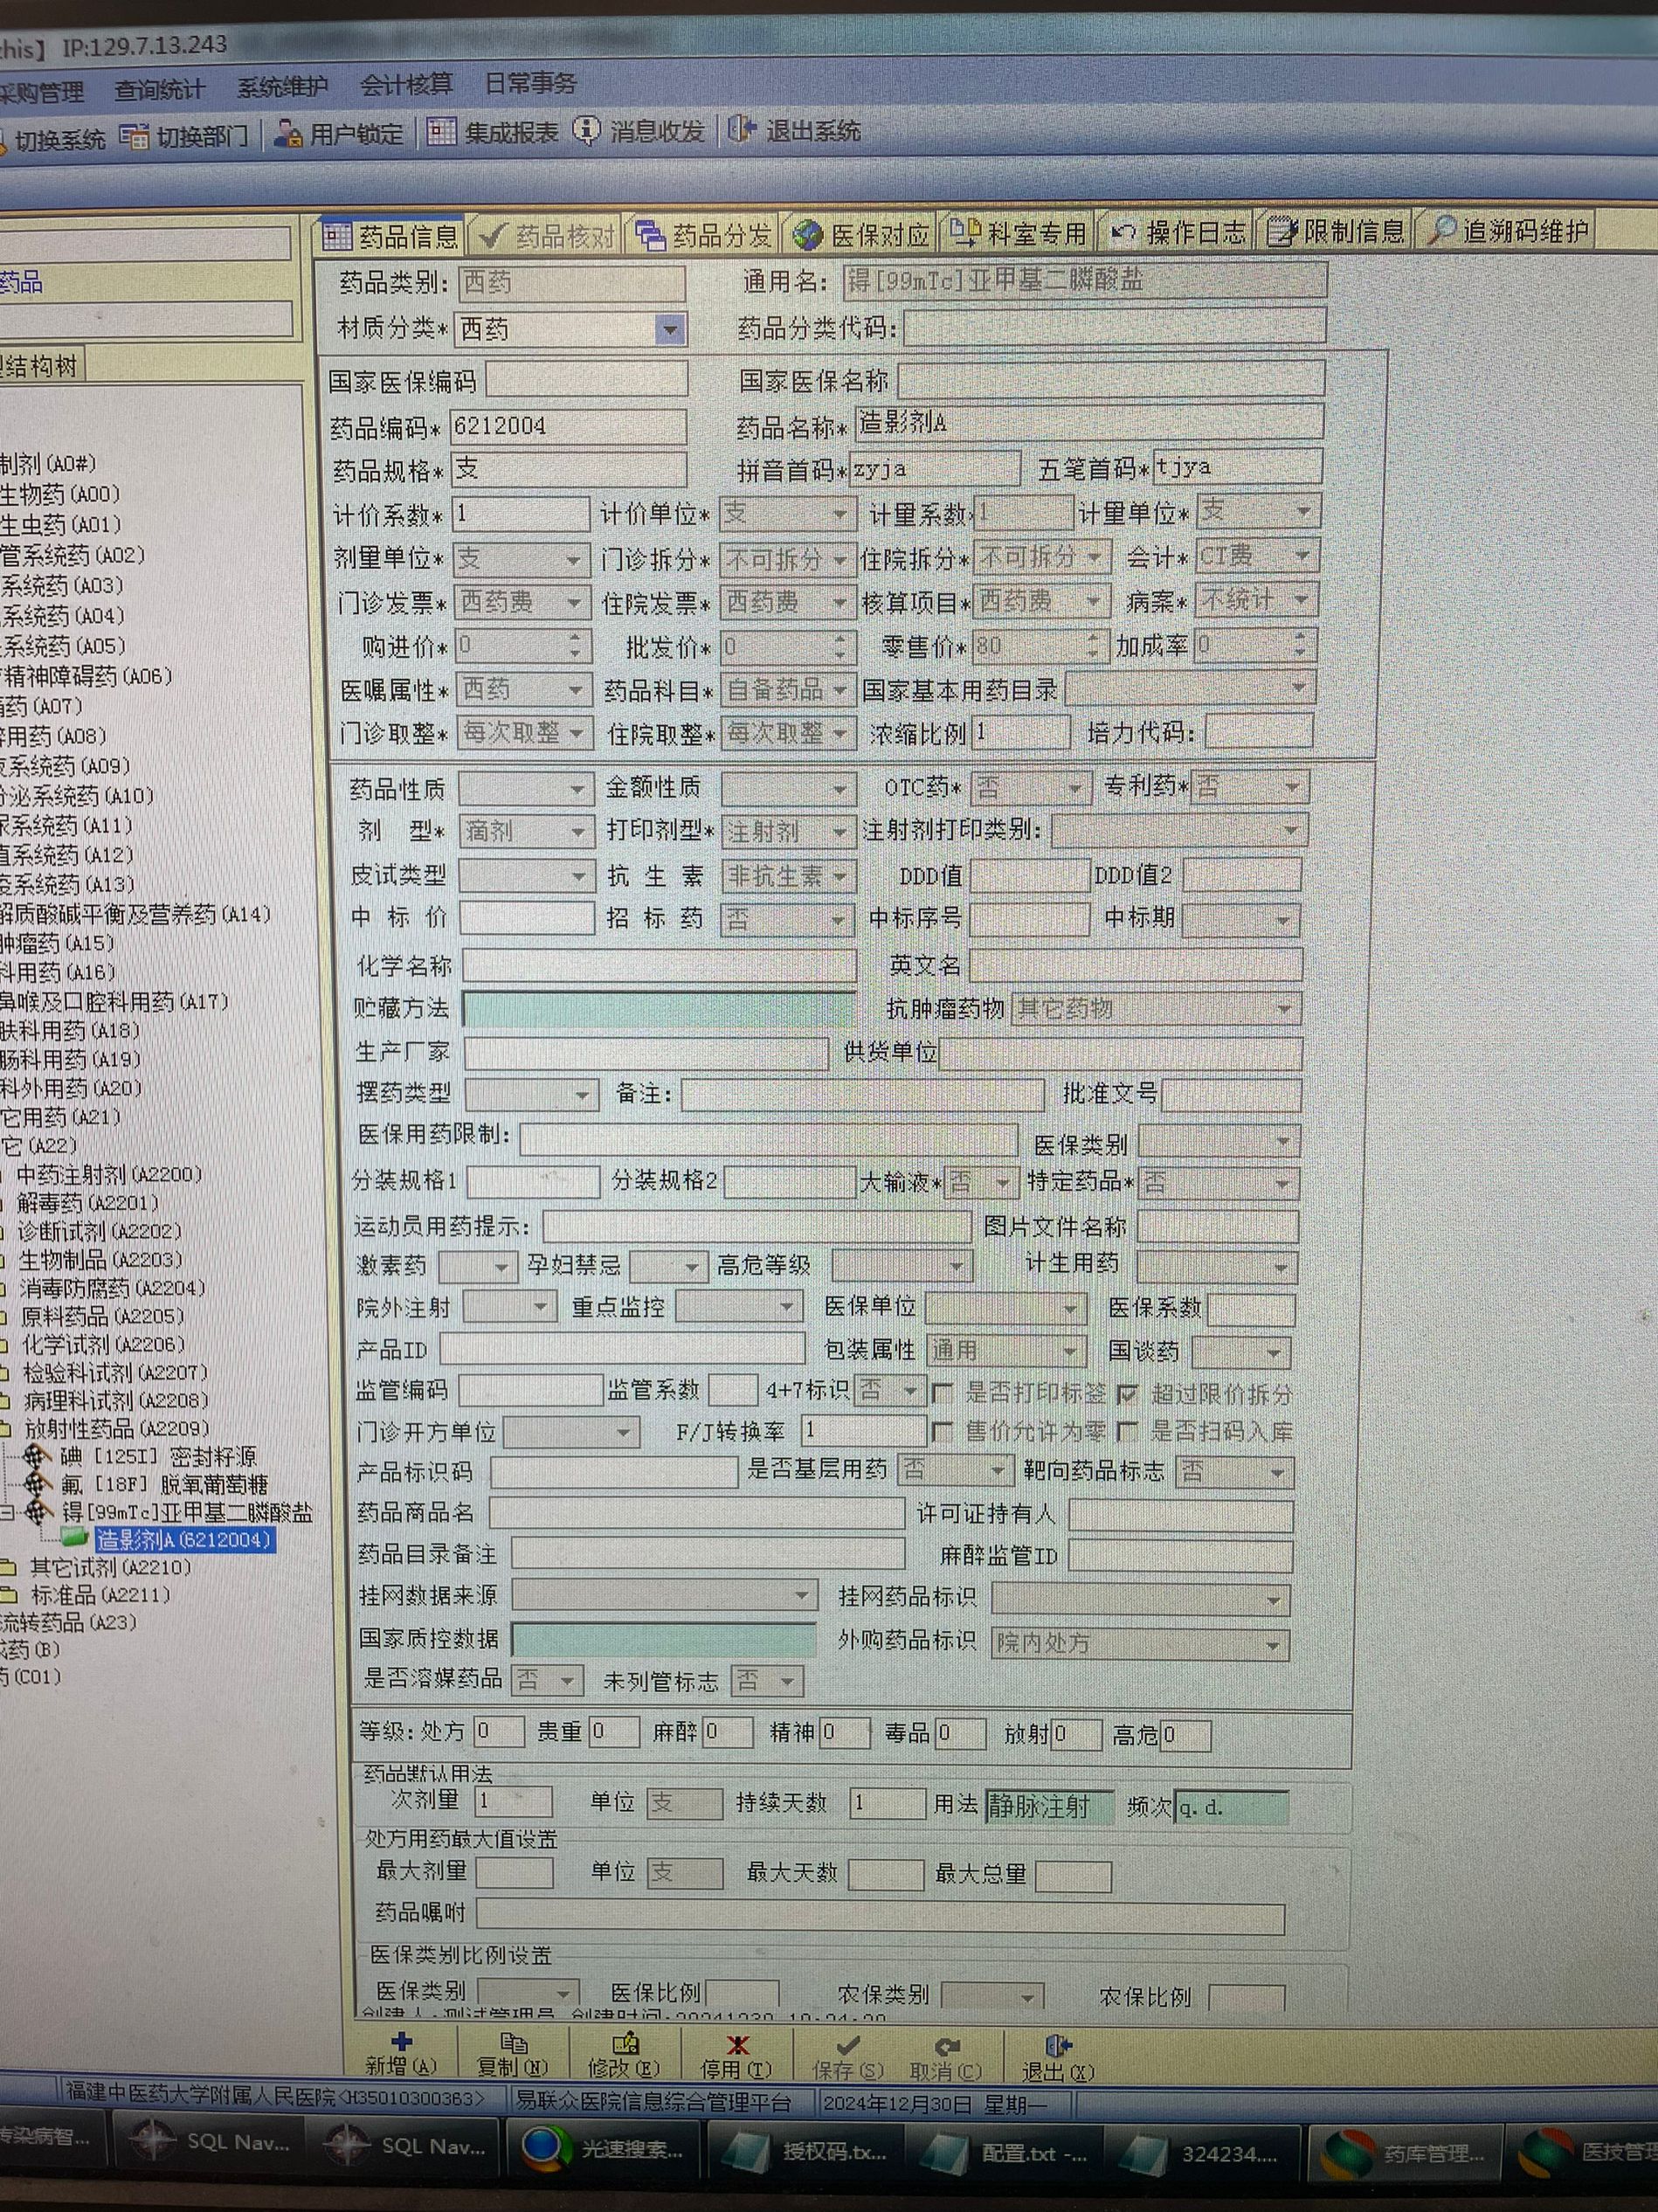Open the 标准品(A2211) folder
This screenshot has height=2212, width=1658.
100,1595
